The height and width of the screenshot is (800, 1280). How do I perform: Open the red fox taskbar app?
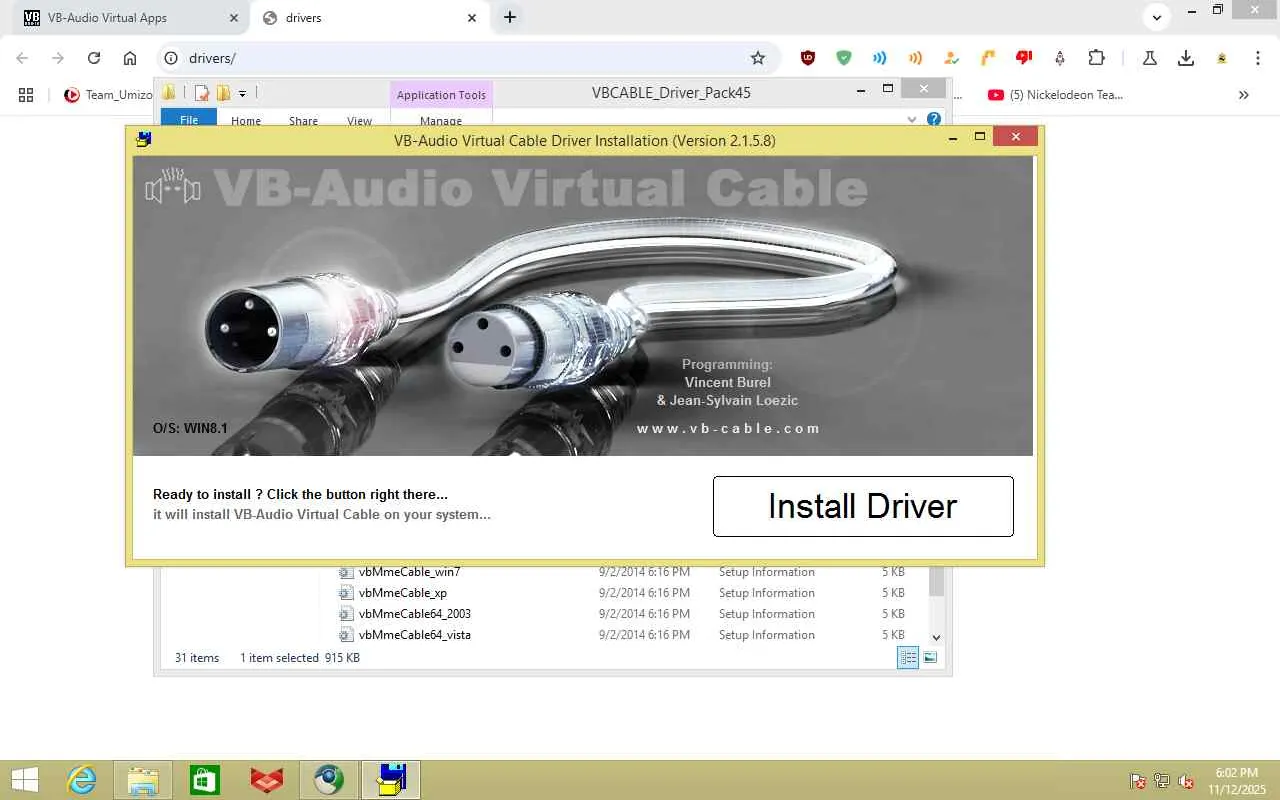pos(267,780)
